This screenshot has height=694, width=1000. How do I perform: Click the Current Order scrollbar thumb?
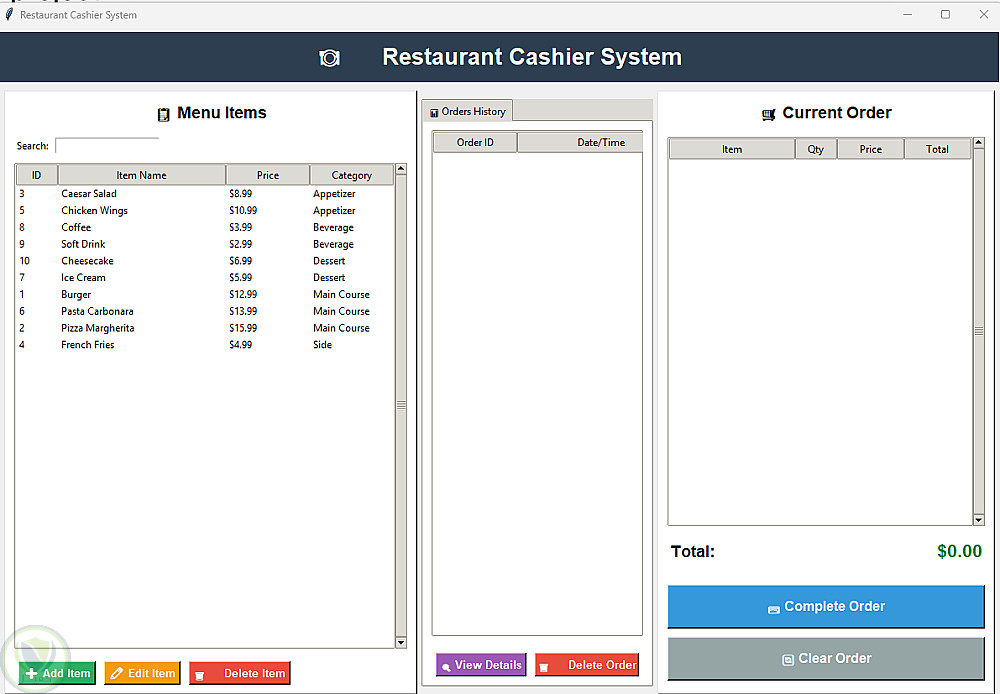[x=979, y=331]
